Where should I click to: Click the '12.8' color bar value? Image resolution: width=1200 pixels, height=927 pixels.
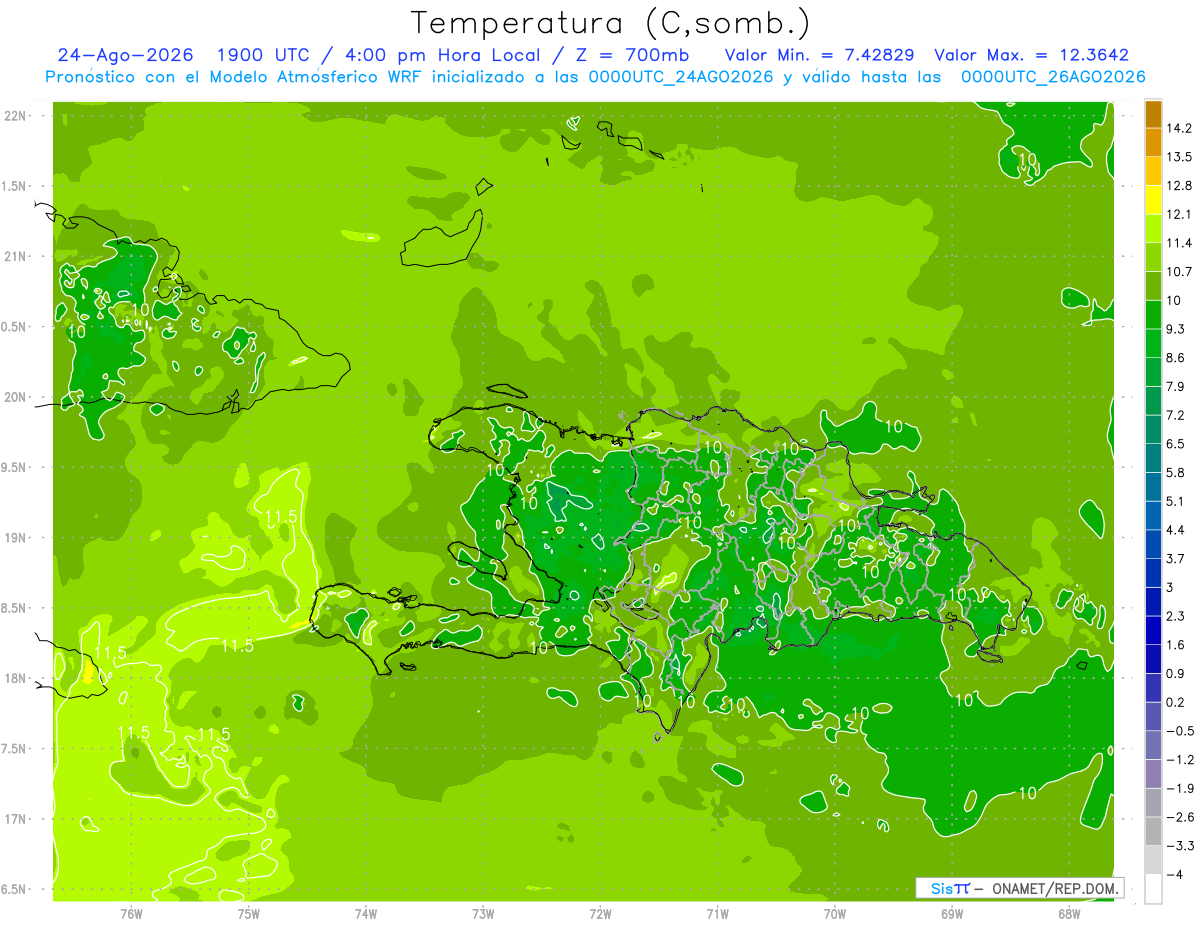(x=1179, y=186)
